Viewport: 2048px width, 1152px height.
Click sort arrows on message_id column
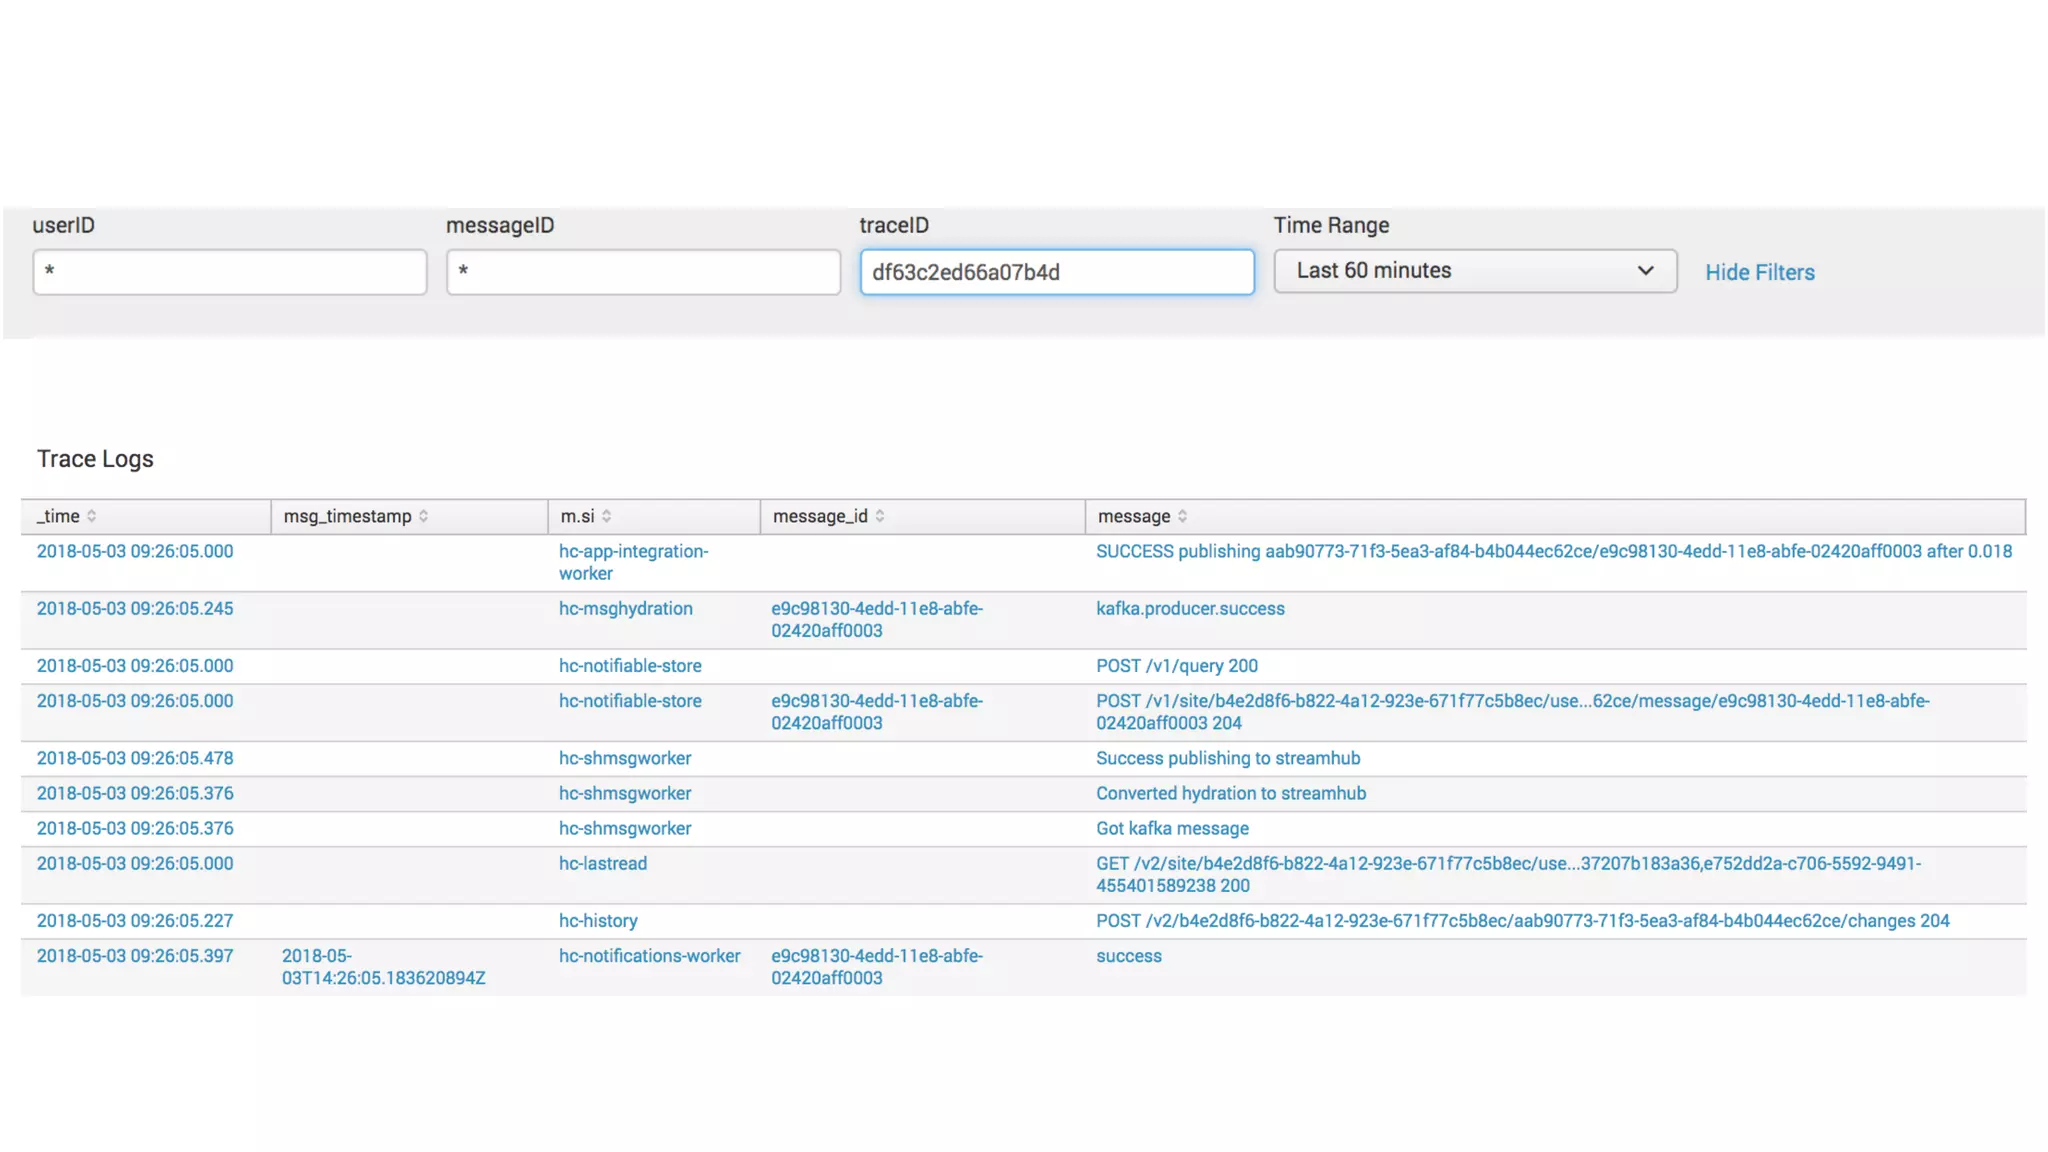880,516
